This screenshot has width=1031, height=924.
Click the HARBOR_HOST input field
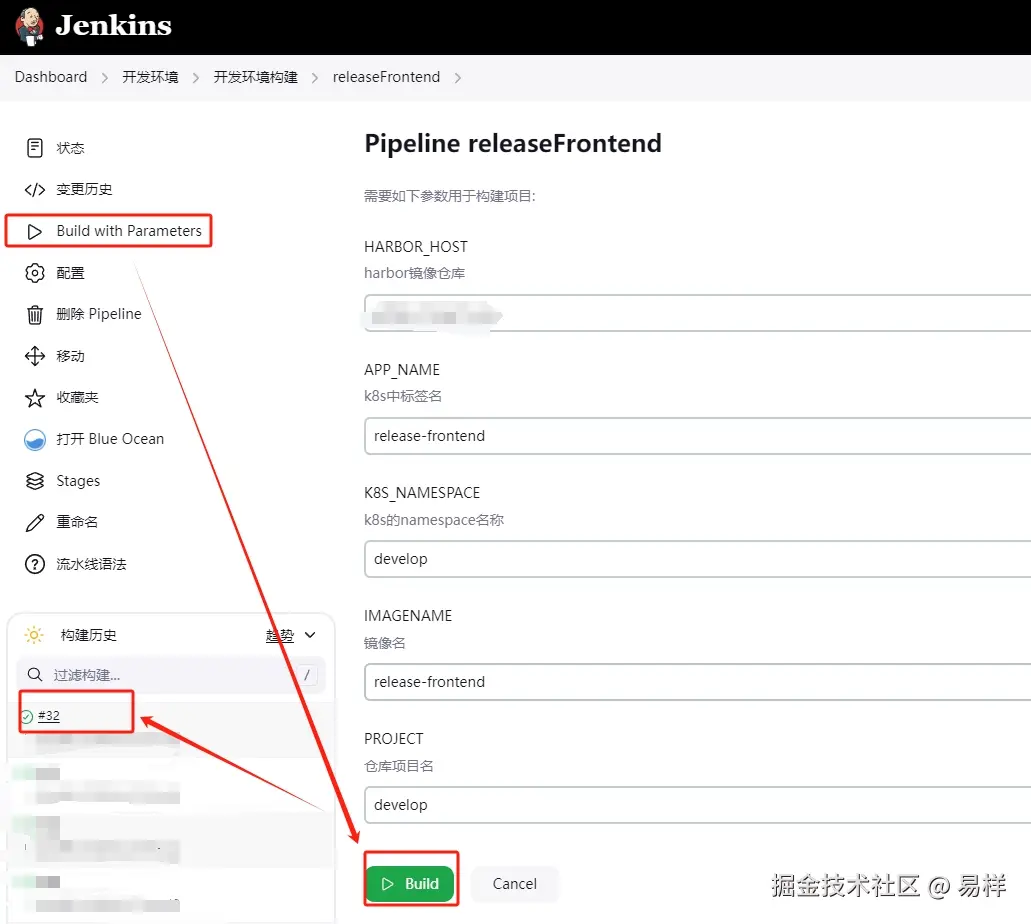[x=698, y=313]
